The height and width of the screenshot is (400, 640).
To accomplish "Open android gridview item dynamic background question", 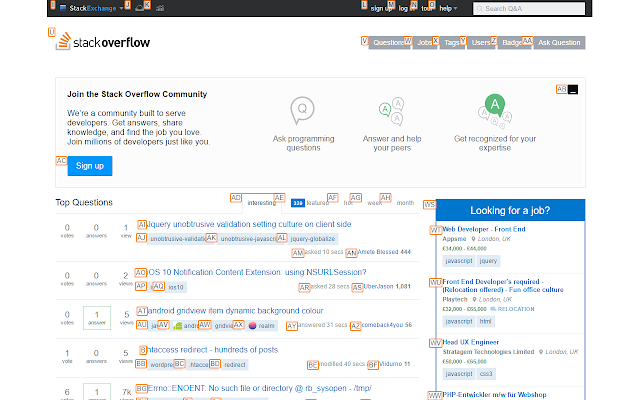I will [x=236, y=311].
